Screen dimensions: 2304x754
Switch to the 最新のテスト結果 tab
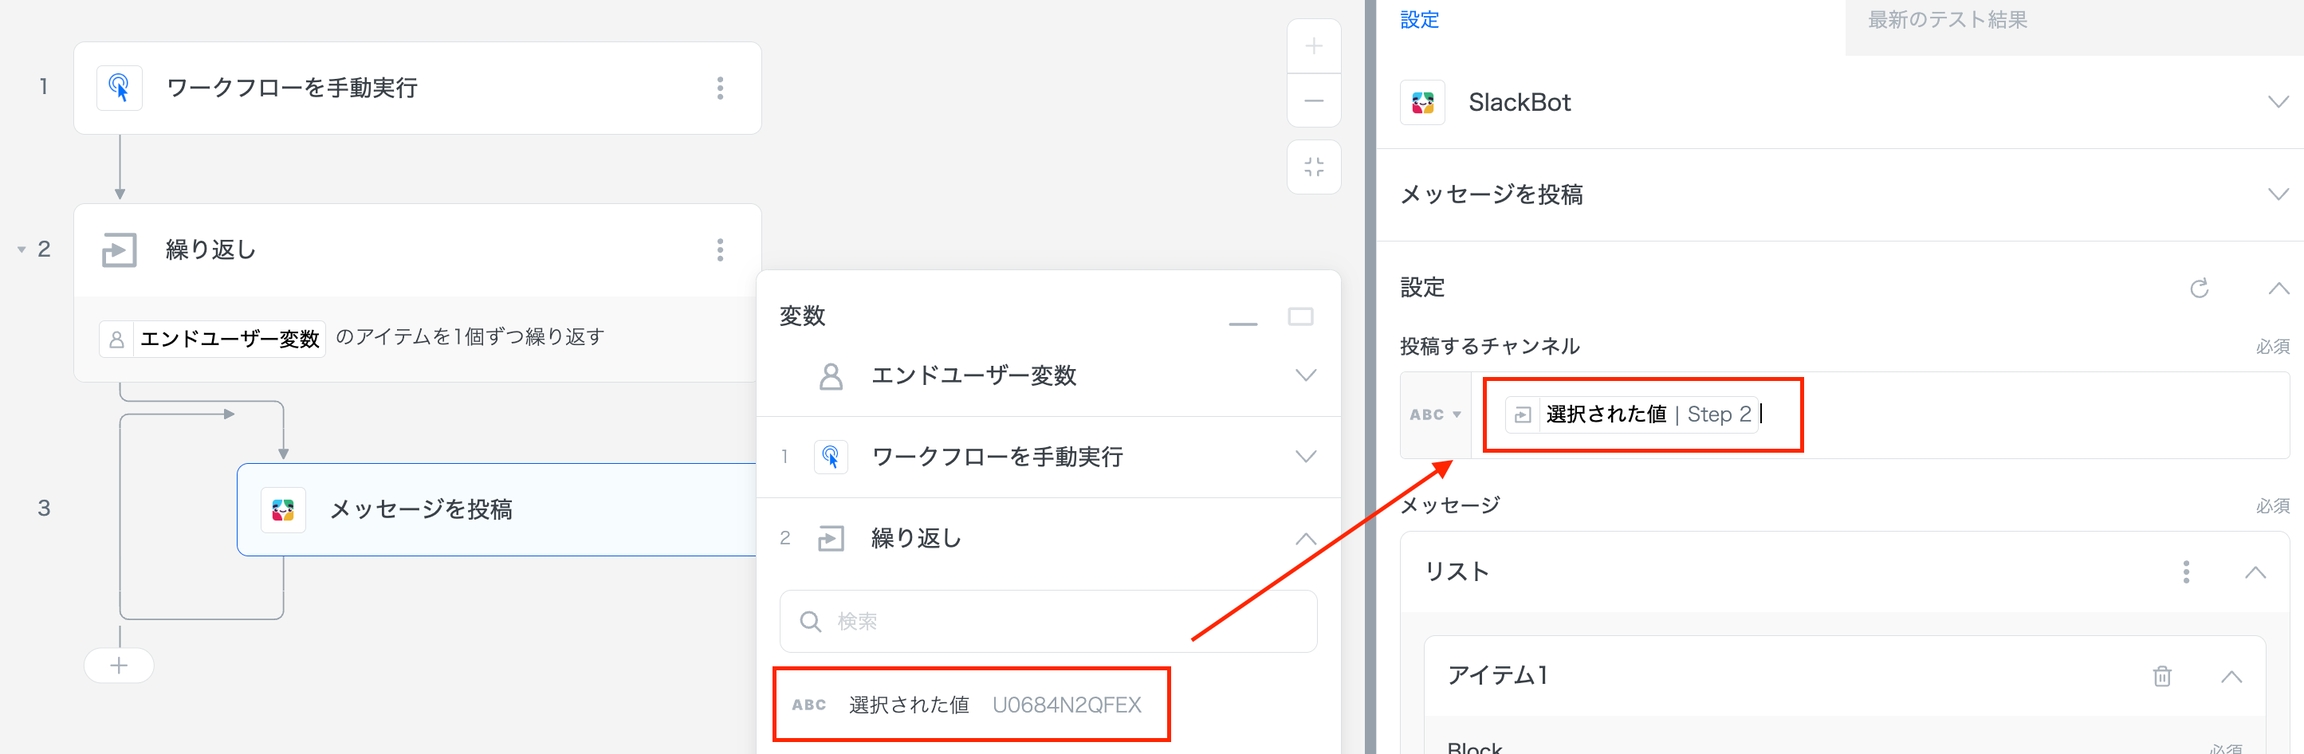(1947, 20)
